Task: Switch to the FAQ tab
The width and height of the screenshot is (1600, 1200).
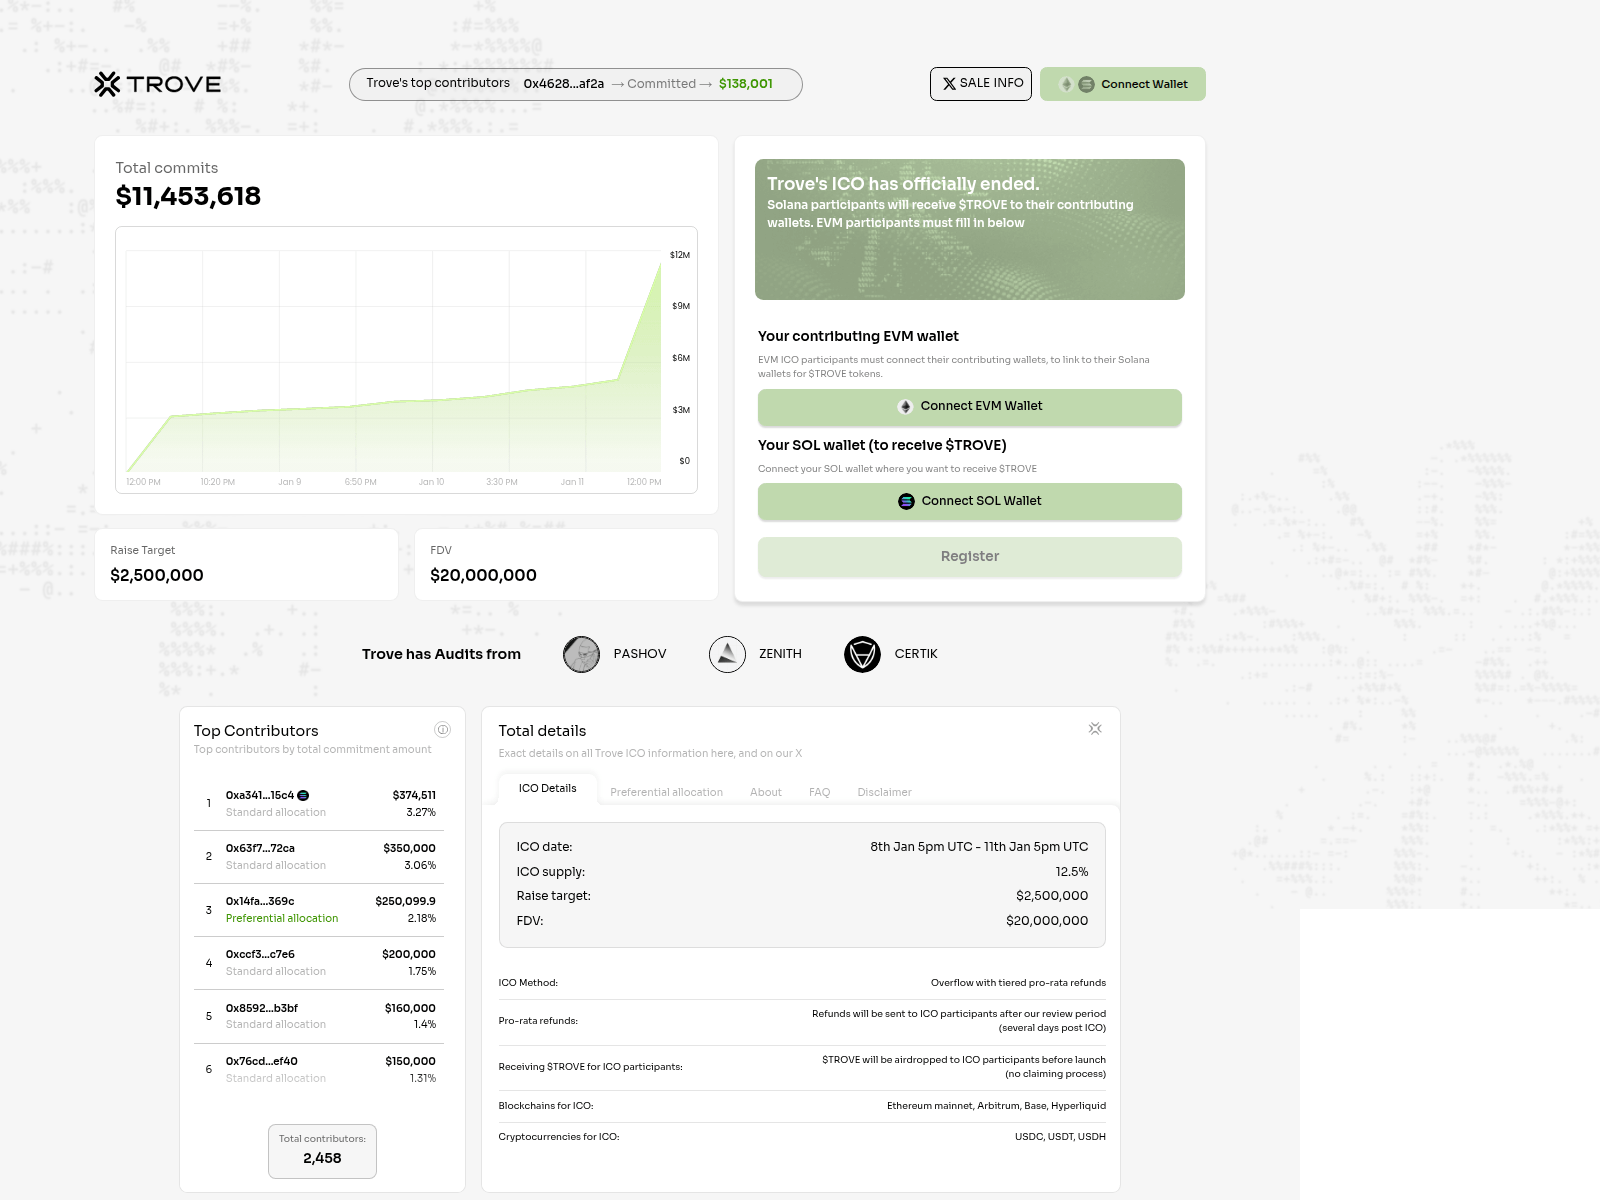Action: point(819,792)
